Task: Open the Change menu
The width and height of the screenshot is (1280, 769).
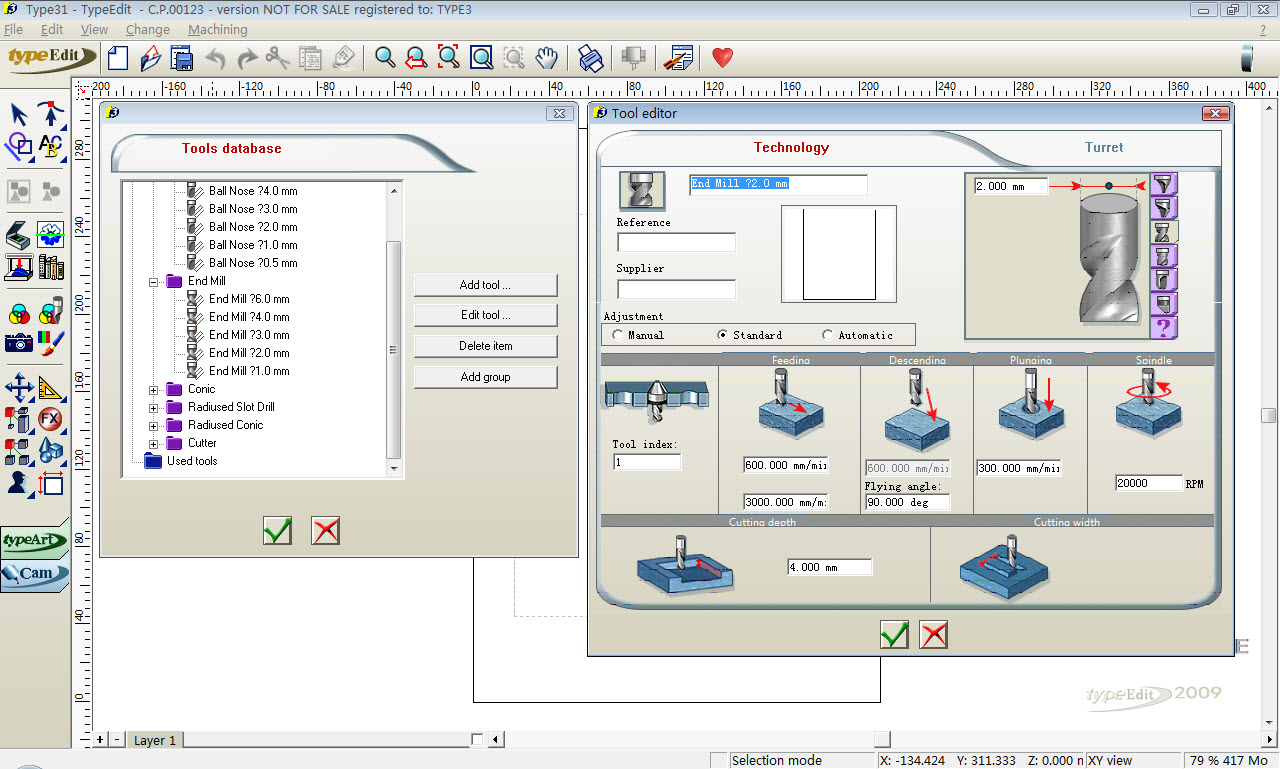Action: tap(148, 30)
